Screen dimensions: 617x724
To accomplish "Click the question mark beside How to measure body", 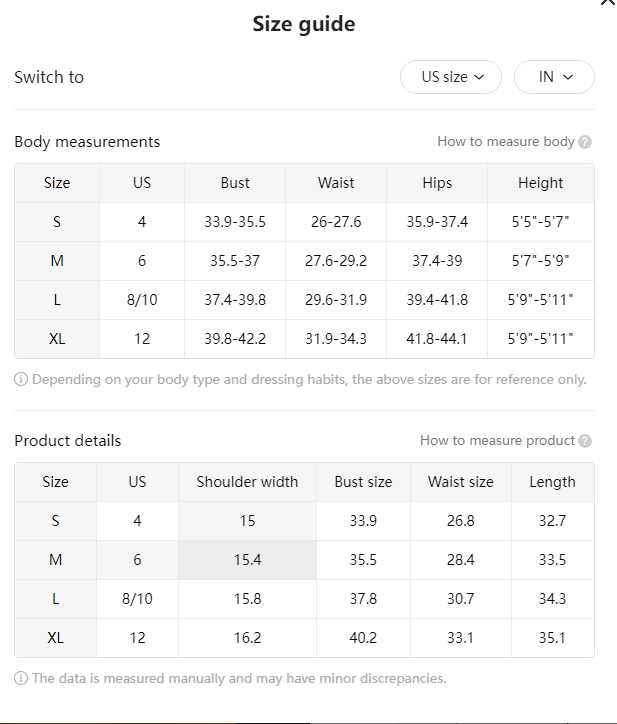I will coord(585,142).
